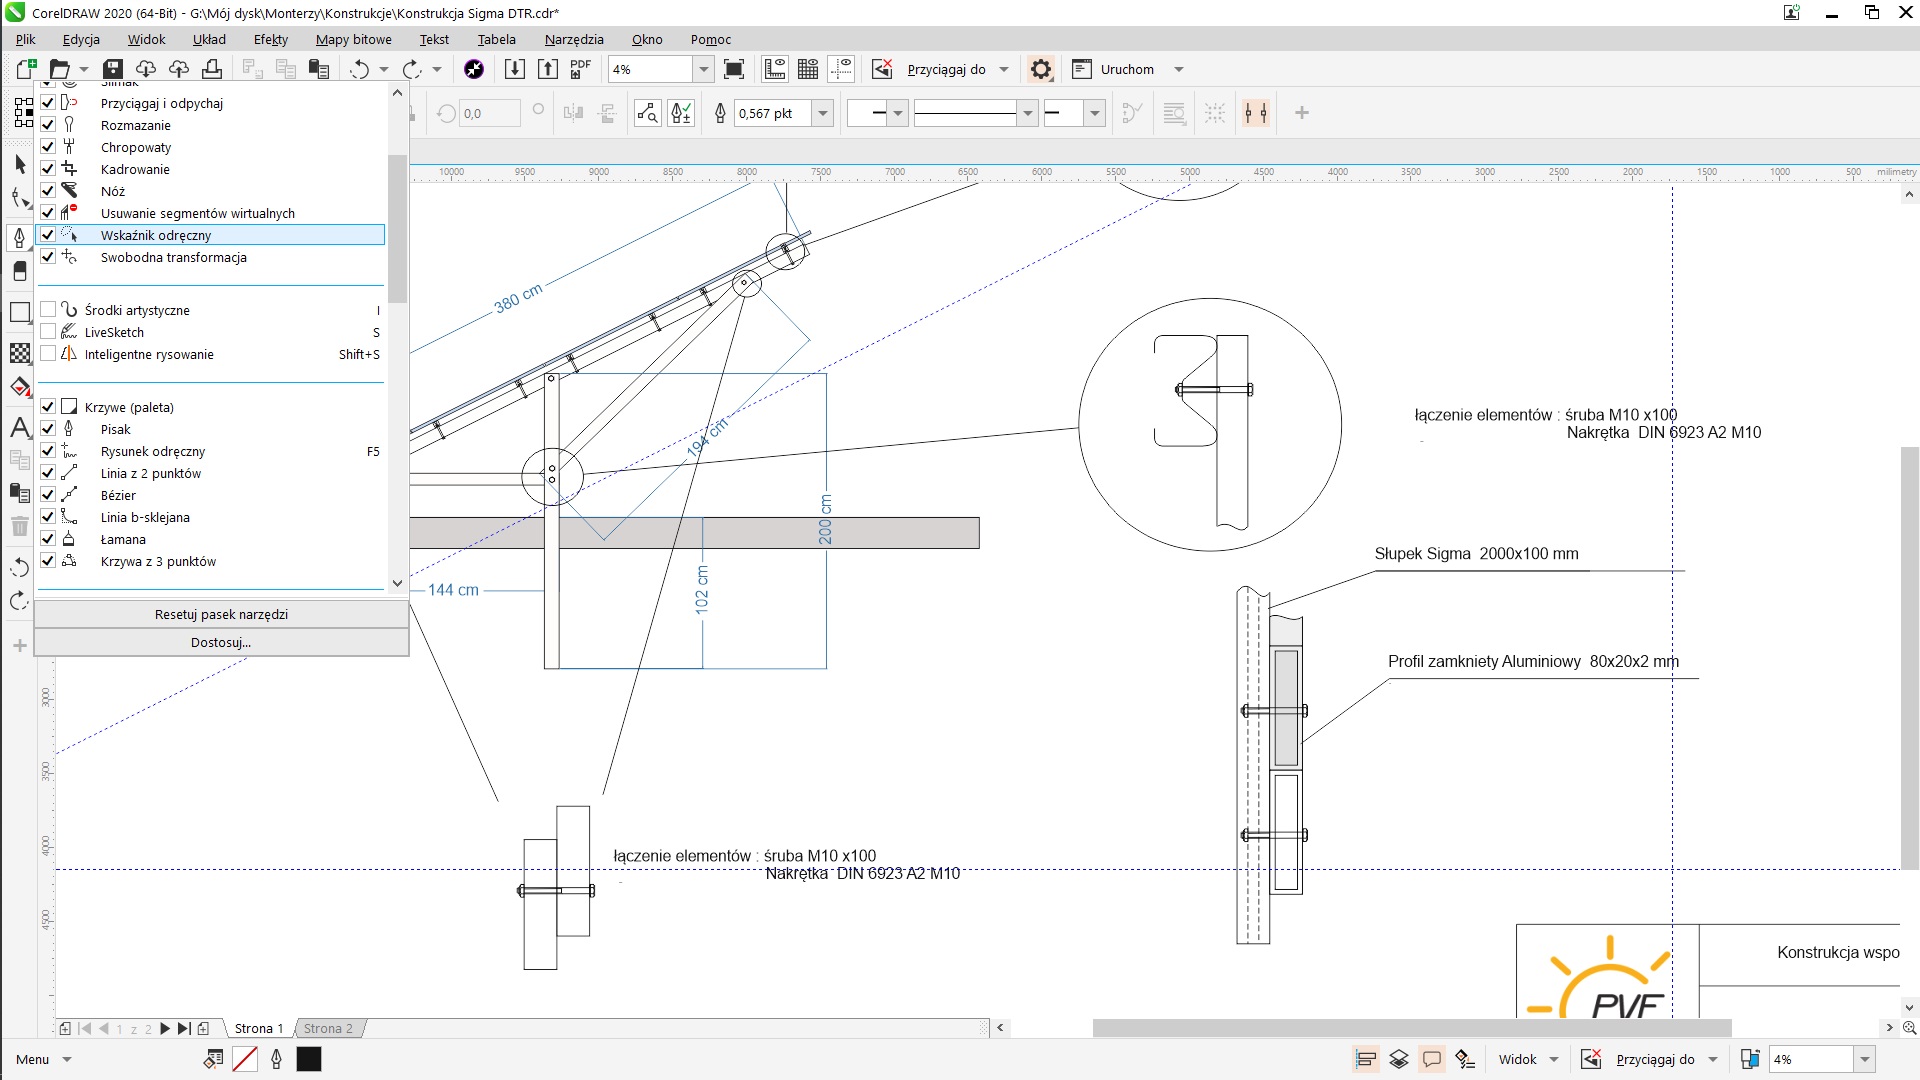Enable the LiveSketch checkbox
Screen dimensions: 1920x1080
pyautogui.click(x=48, y=332)
